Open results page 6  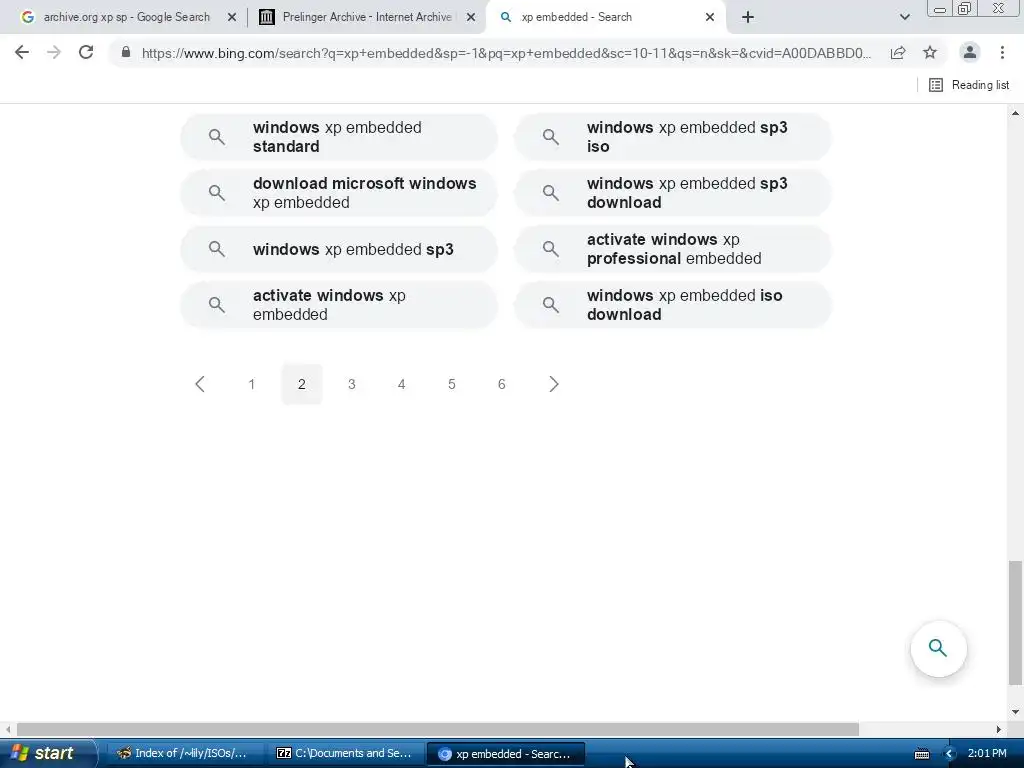502,384
